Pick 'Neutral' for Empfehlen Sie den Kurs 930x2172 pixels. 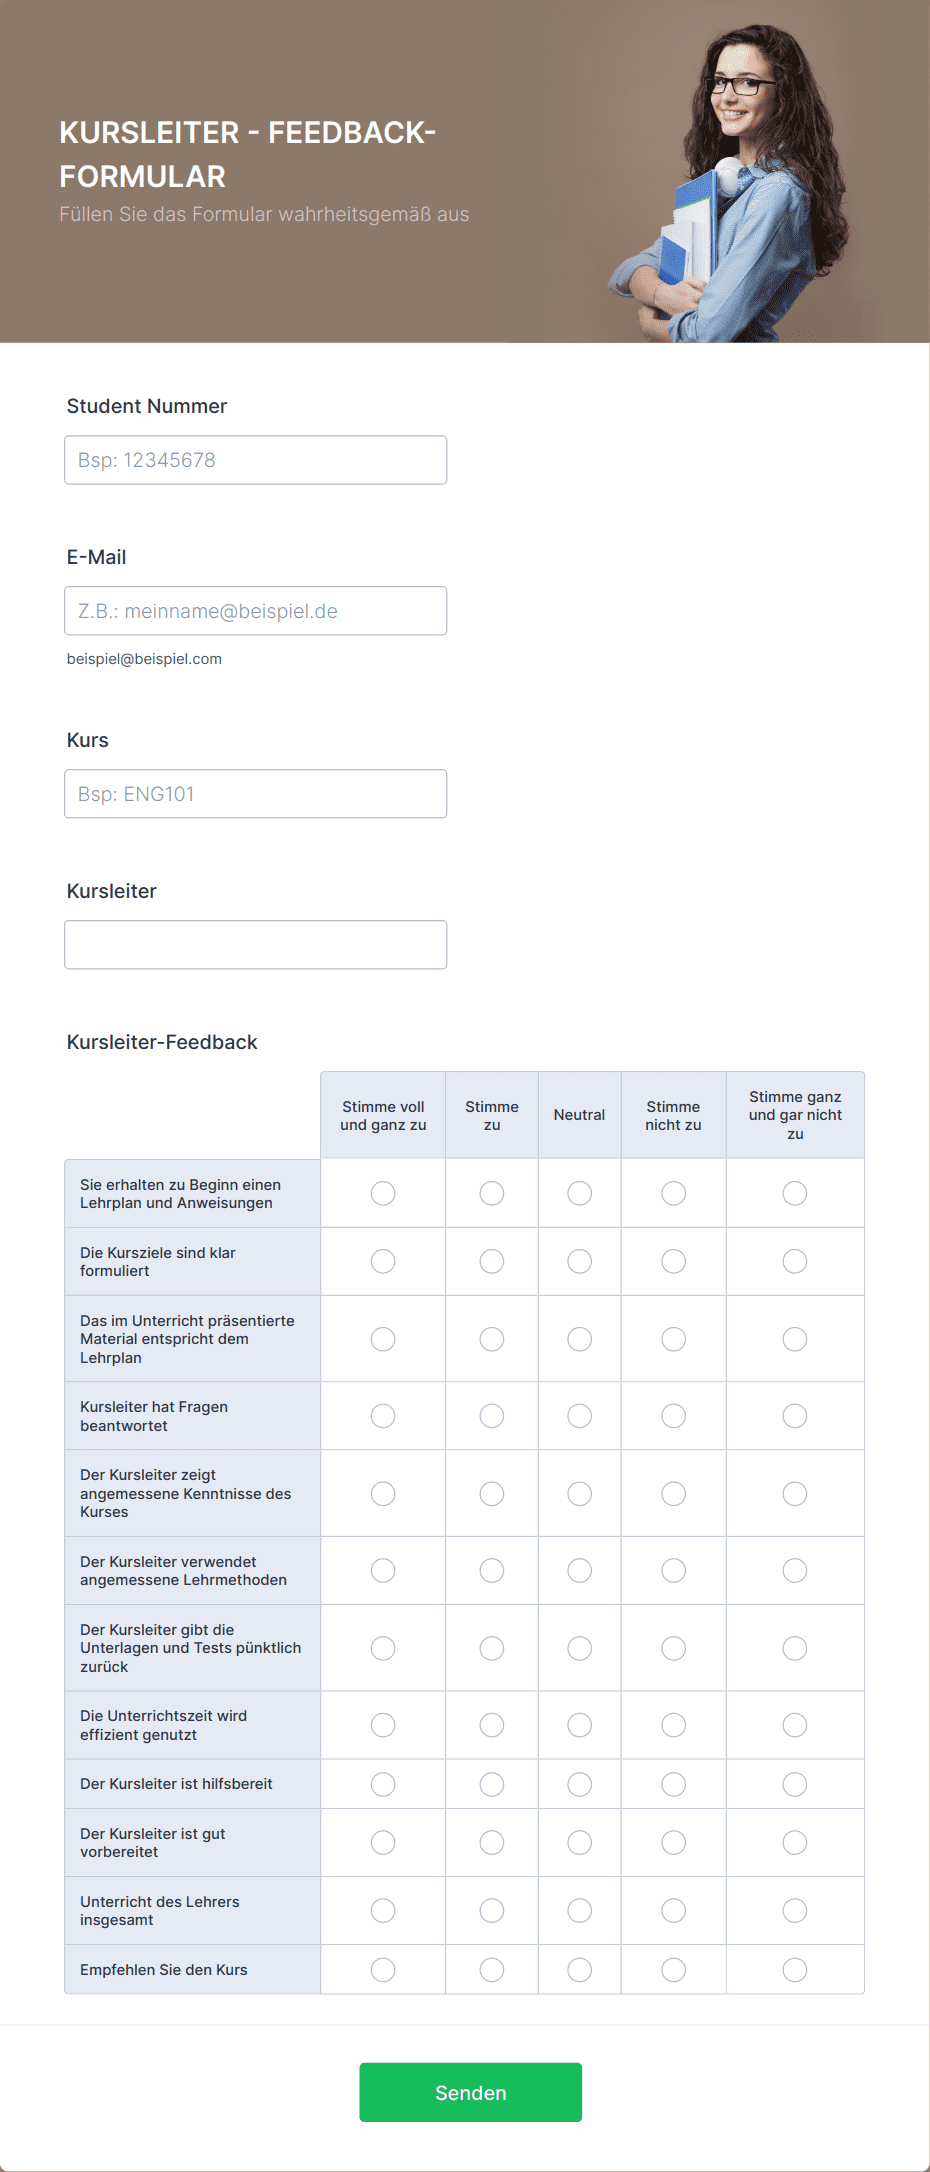580,1970
